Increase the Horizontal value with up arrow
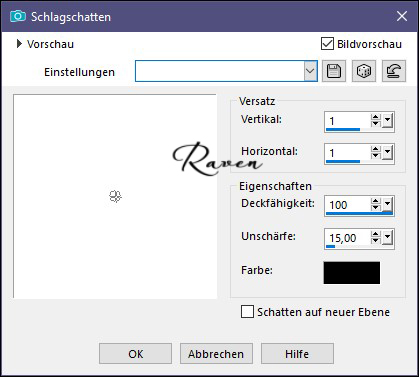 [x=376, y=150]
